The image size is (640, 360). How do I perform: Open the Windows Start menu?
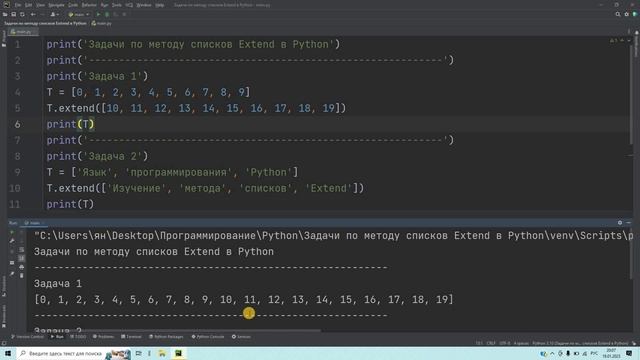(x=8, y=353)
